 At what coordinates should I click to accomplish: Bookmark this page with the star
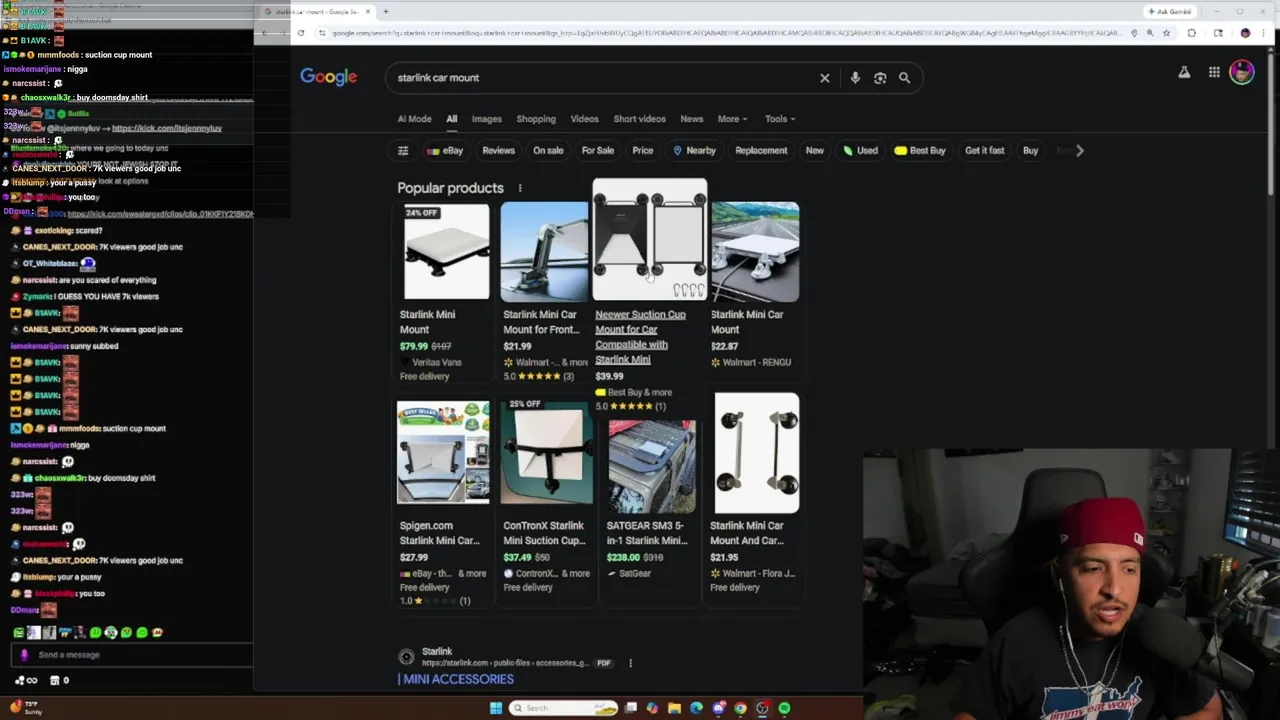[x=1166, y=33]
